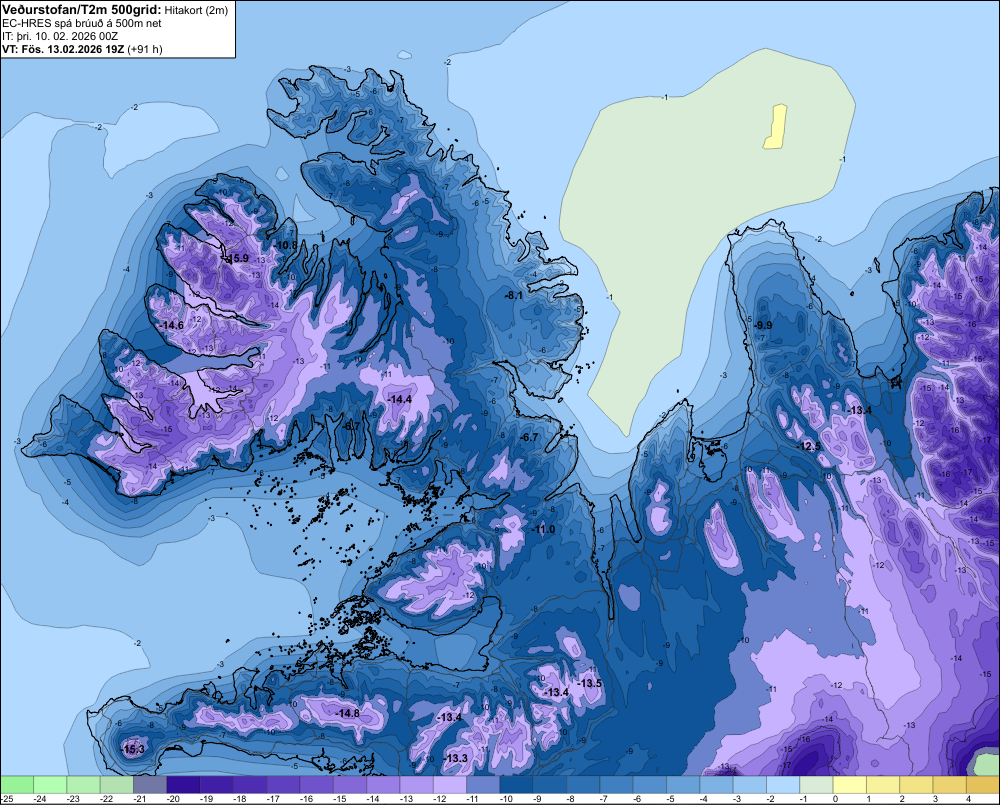Click the -12.5 temperature value

809,446
